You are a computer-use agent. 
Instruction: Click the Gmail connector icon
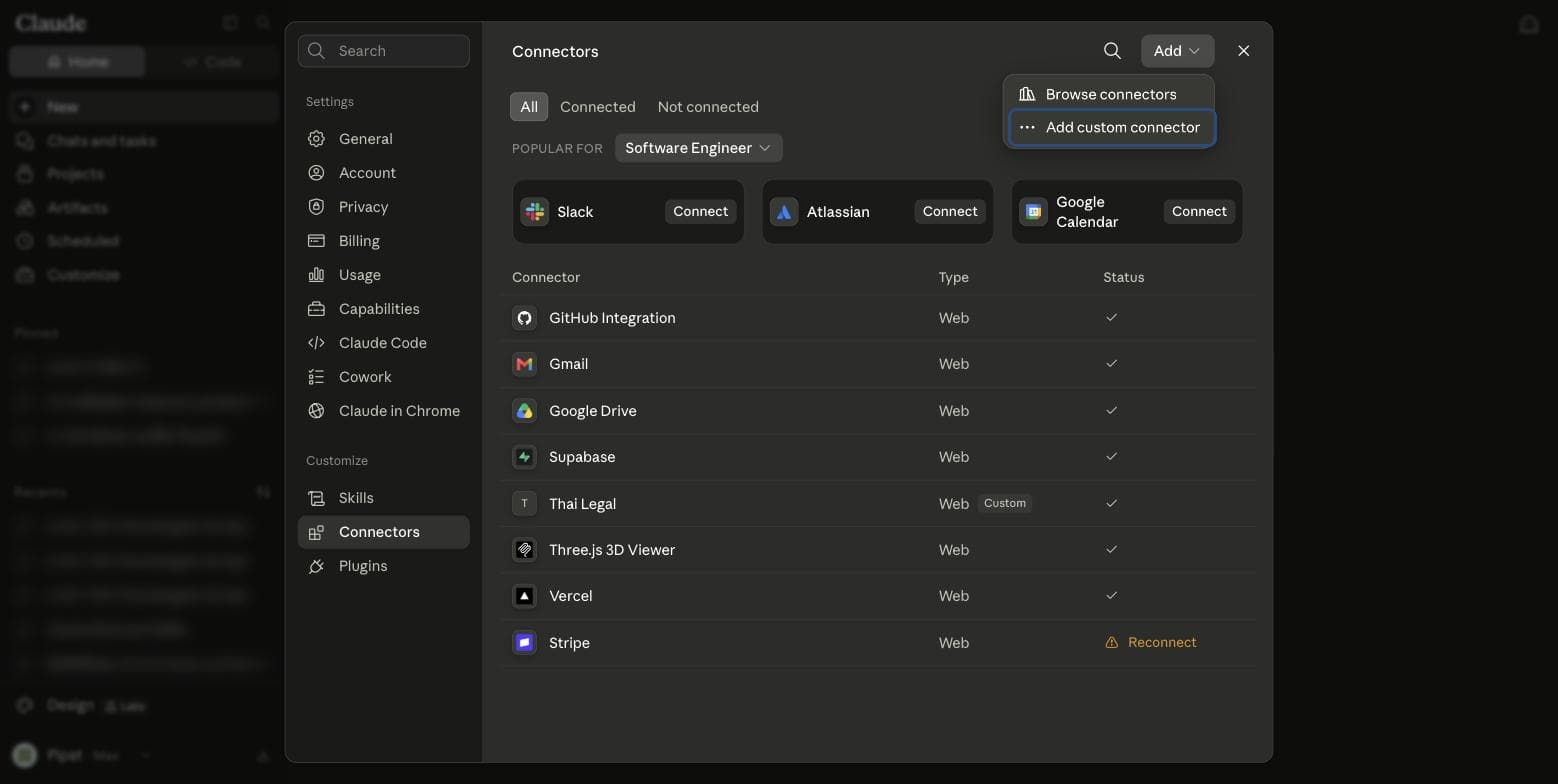point(524,364)
